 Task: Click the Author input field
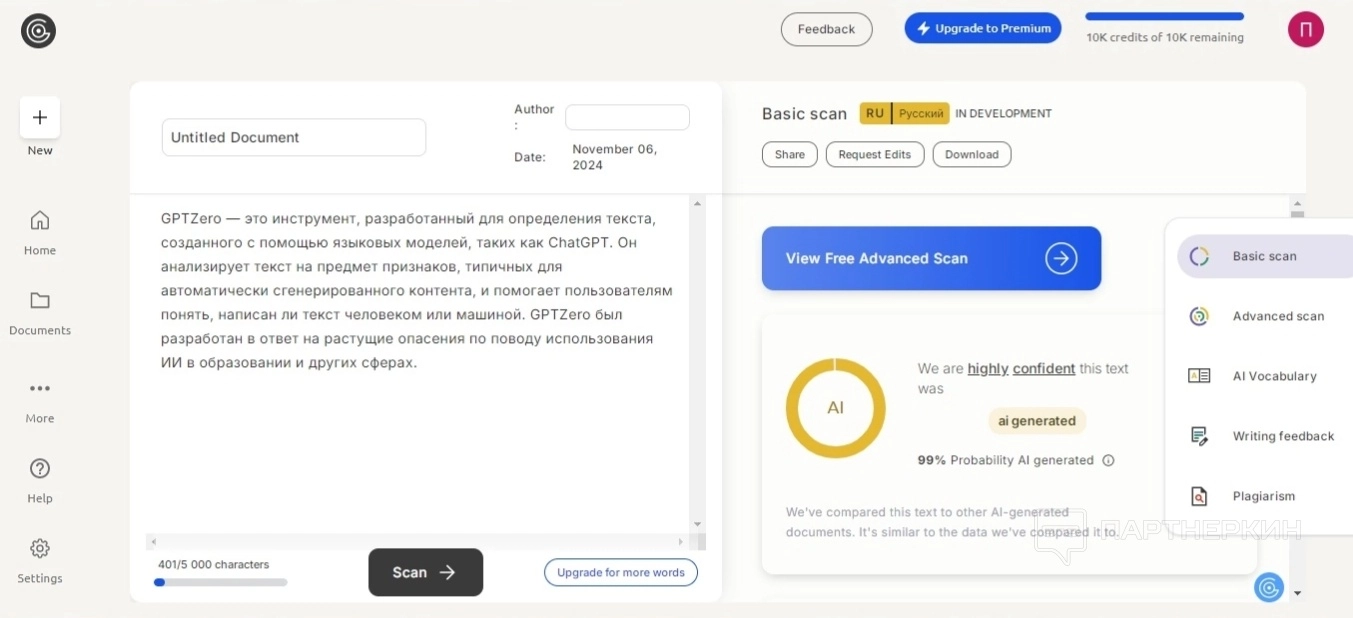point(627,117)
